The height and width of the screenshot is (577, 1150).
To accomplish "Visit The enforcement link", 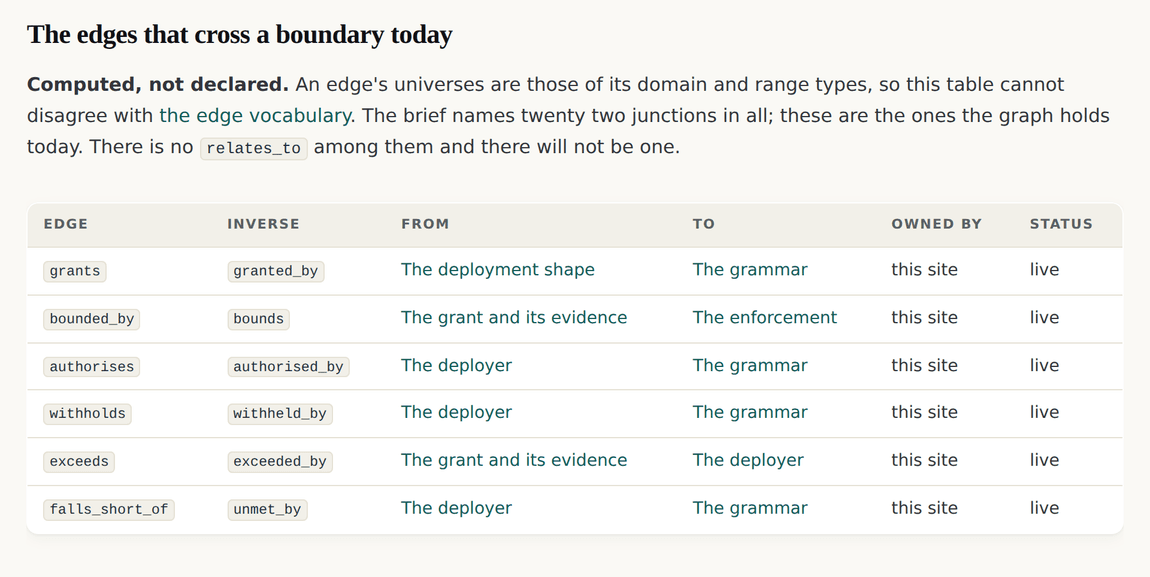I will [x=764, y=317].
